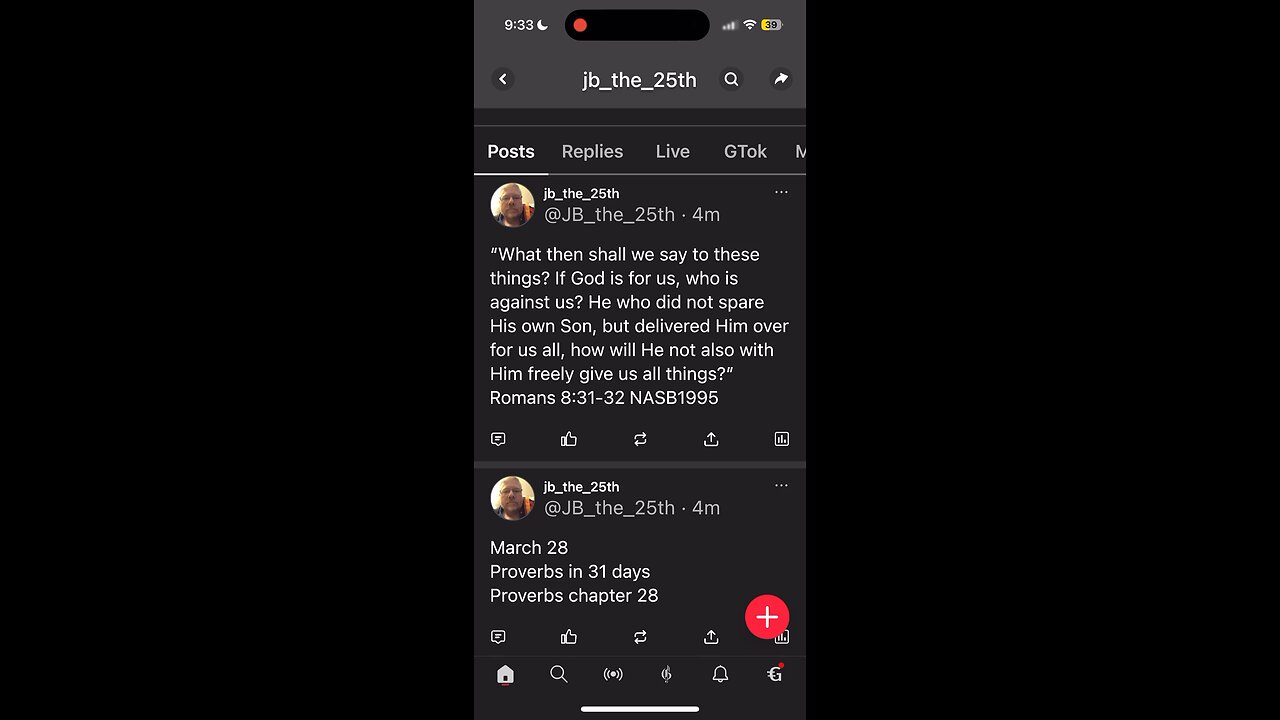Image resolution: width=1280 pixels, height=720 pixels.
Task: Open options menu for Romans post
Action: coord(781,192)
